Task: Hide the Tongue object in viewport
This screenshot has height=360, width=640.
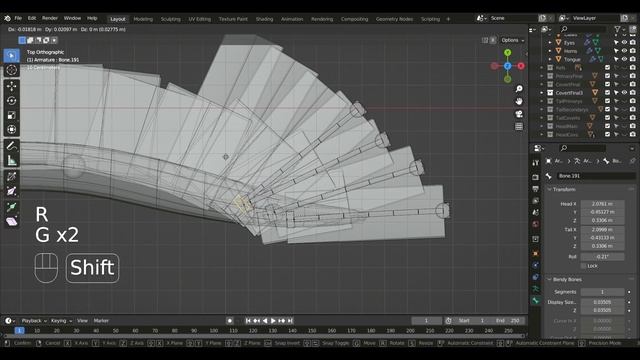Action: (x=624, y=59)
